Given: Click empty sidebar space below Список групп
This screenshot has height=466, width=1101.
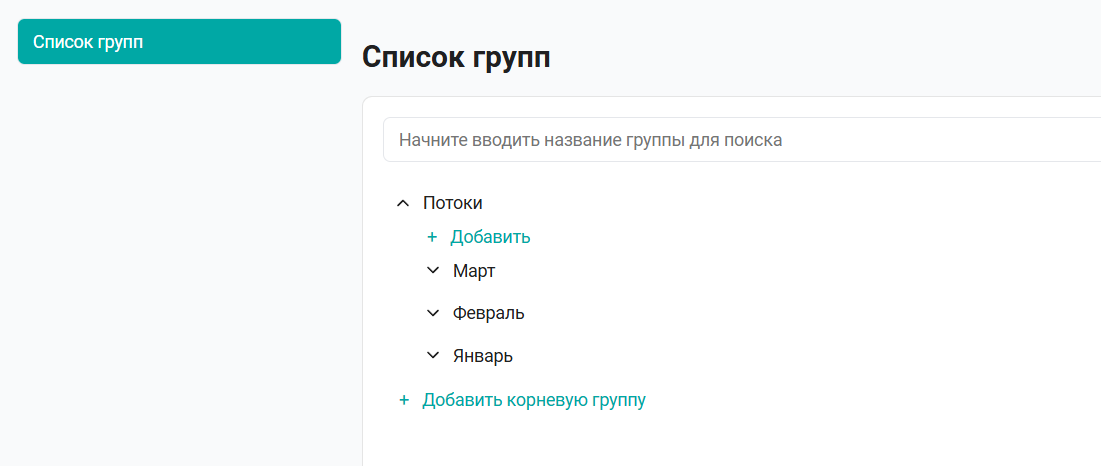Looking at the screenshot, I should (x=179, y=267).
